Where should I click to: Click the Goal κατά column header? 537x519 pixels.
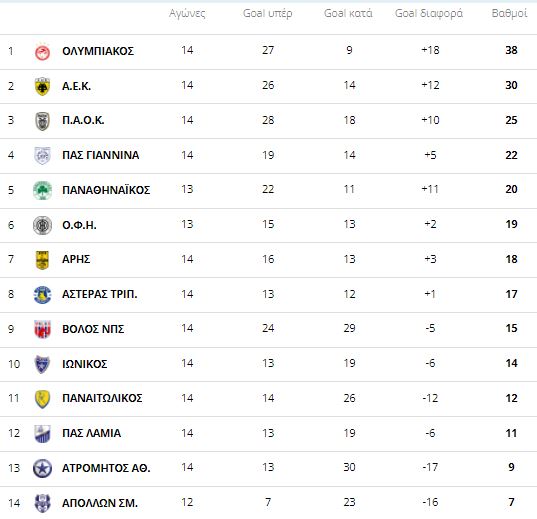[348, 13]
